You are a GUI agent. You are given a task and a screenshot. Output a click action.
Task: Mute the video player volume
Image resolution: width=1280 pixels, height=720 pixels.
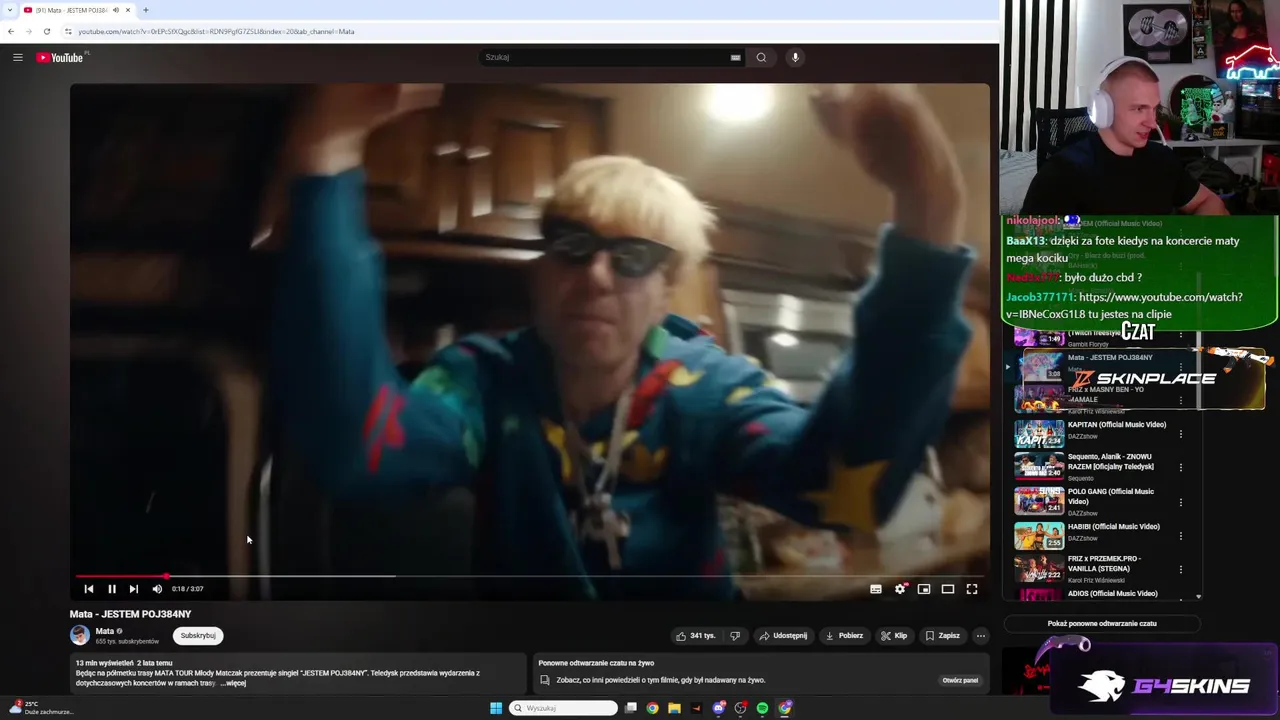coord(157,589)
